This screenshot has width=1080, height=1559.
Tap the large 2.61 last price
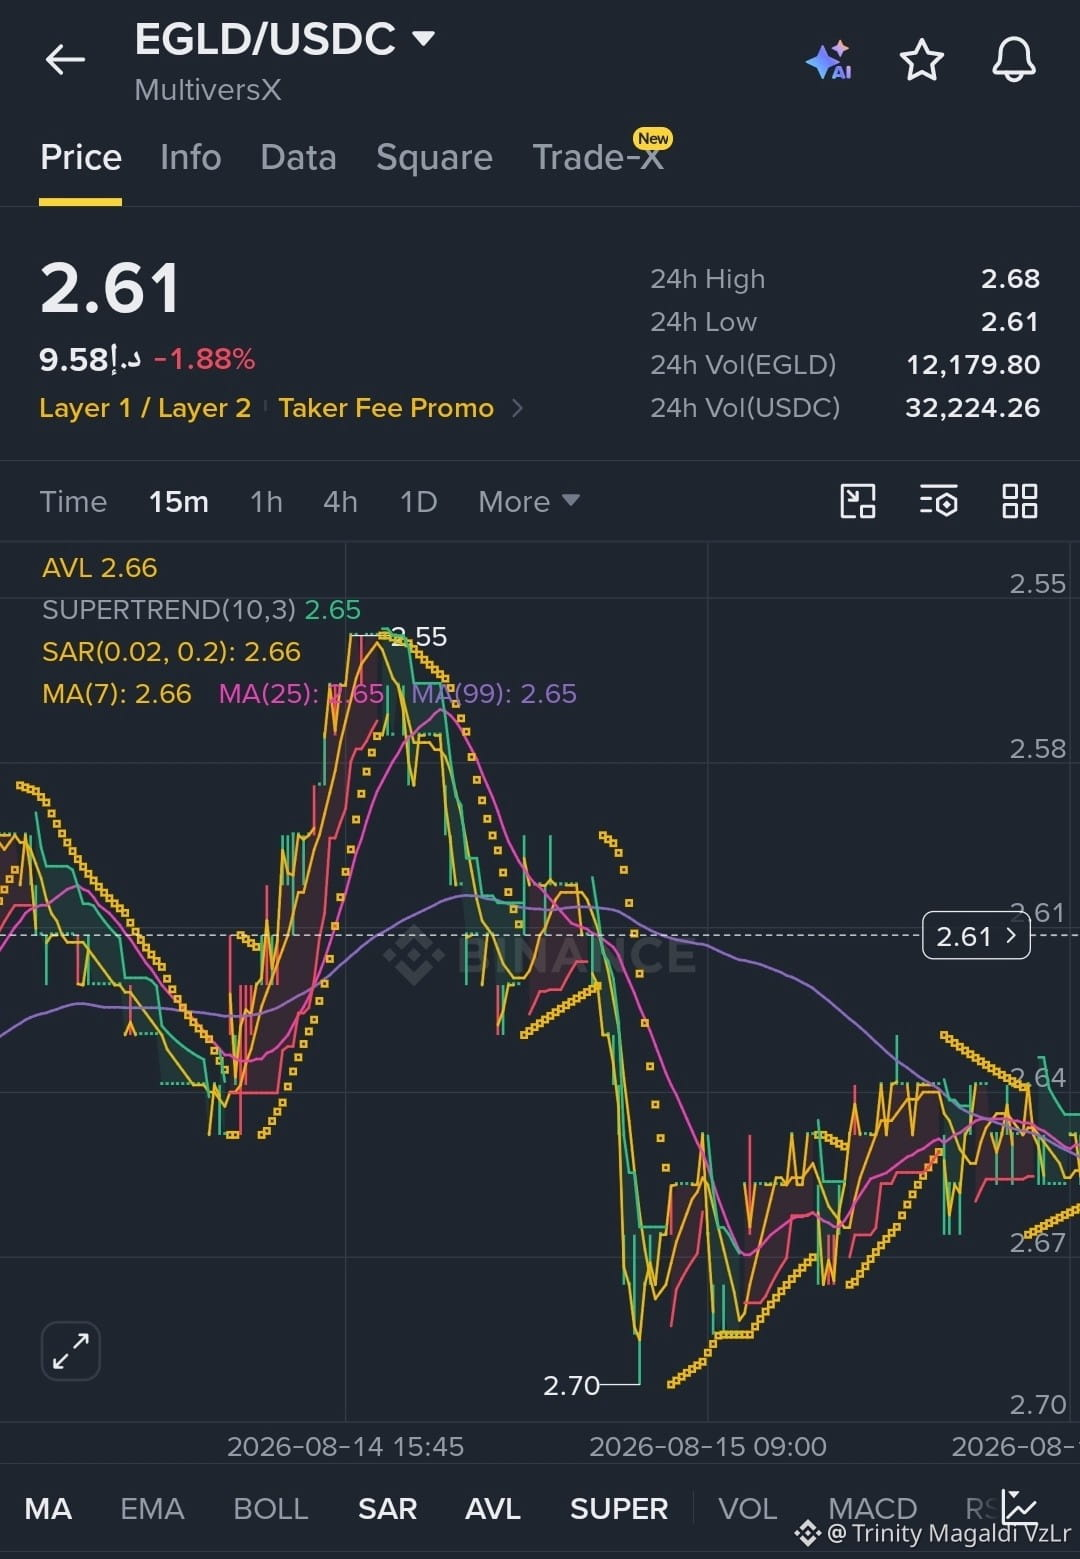[x=110, y=288]
